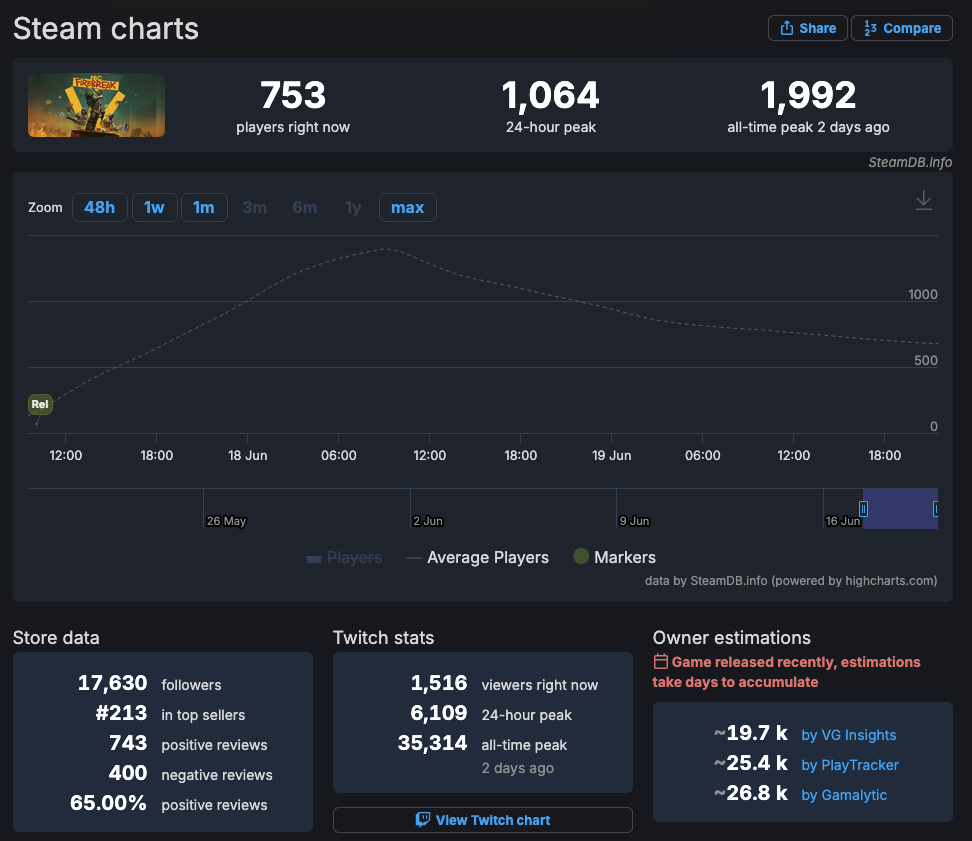This screenshot has width=972, height=841.
Task: Click the Rel release marker on chart
Action: pyautogui.click(x=40, y=404)
